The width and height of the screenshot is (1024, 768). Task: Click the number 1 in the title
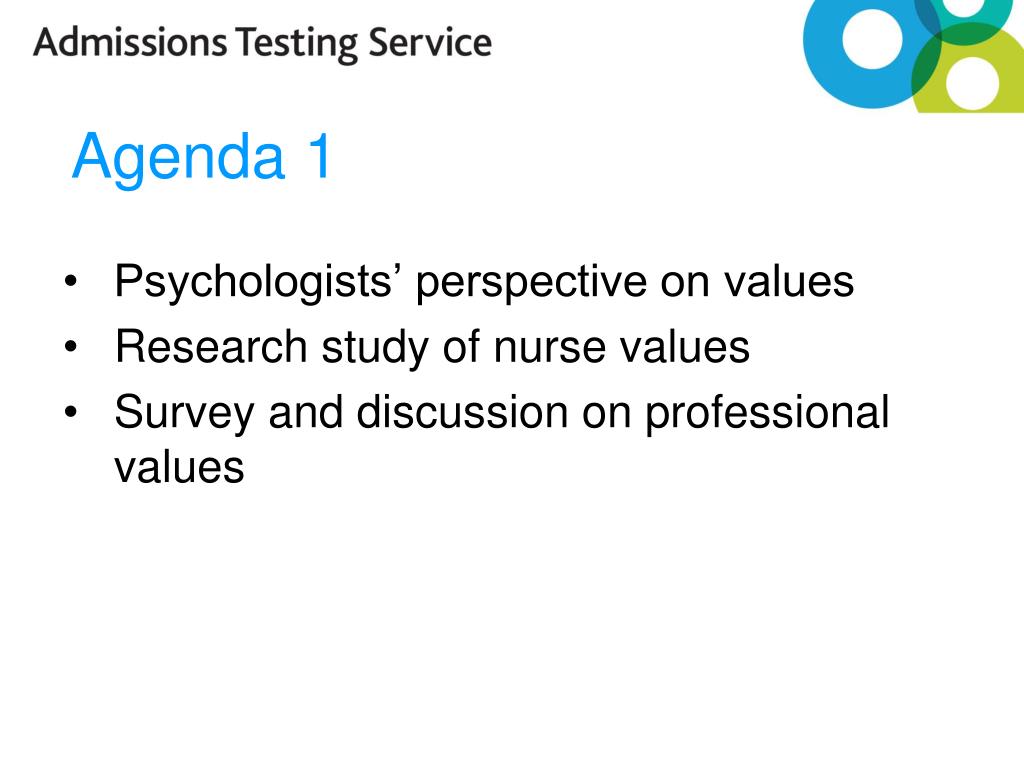click(320, 155)
